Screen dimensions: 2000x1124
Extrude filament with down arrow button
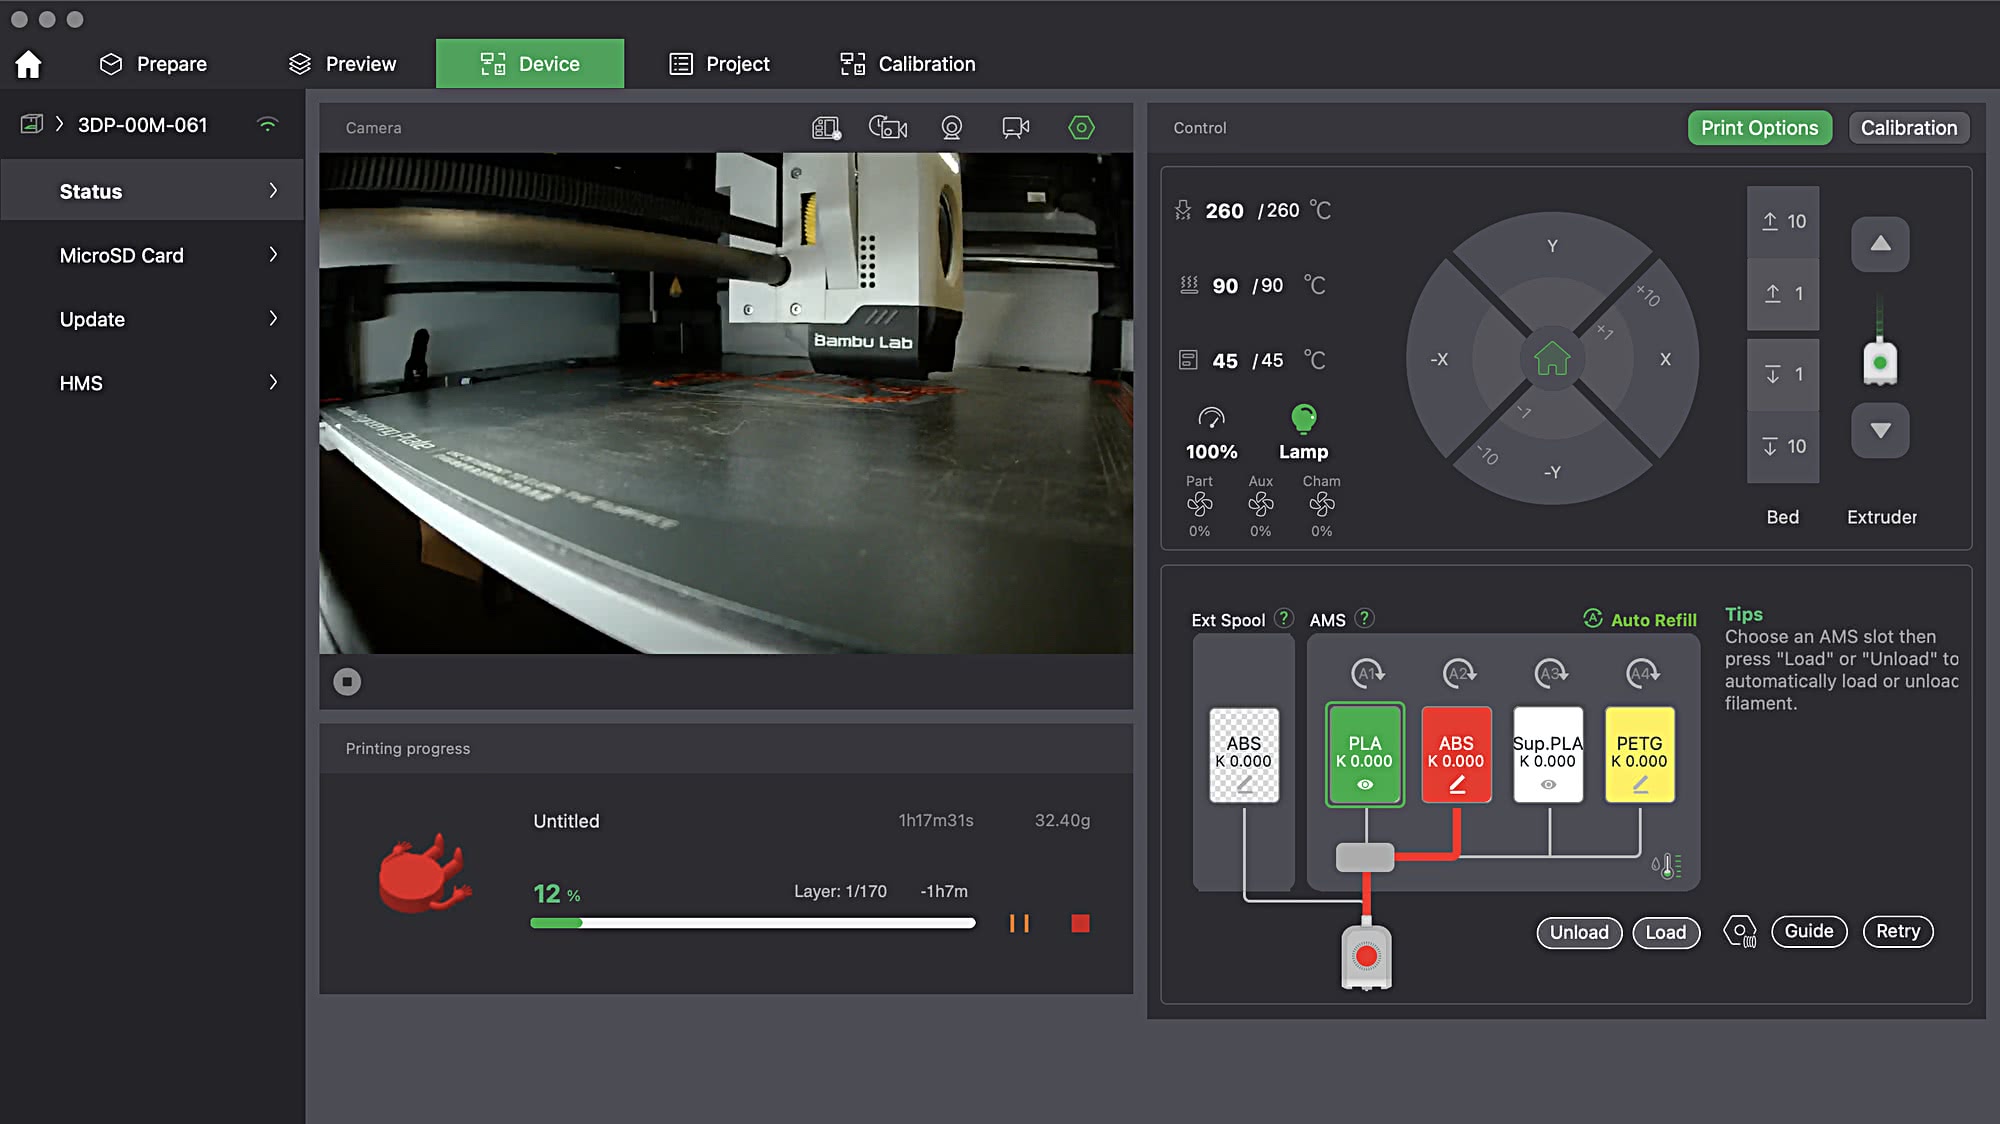pos(1880,430)
